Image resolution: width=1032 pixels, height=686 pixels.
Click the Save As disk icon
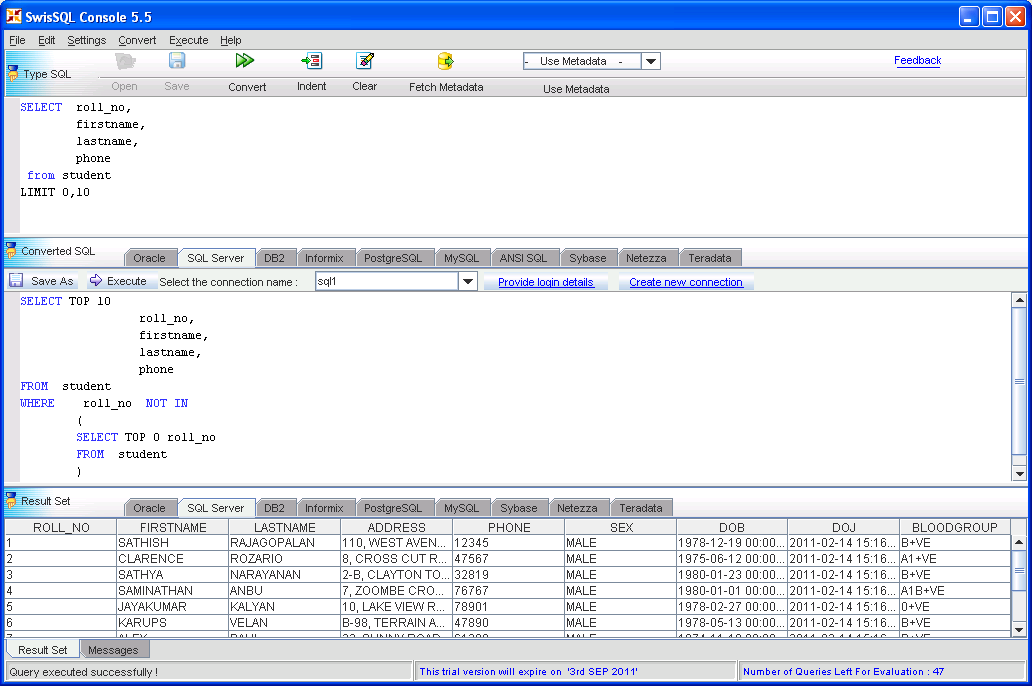[x=16, y=280]
